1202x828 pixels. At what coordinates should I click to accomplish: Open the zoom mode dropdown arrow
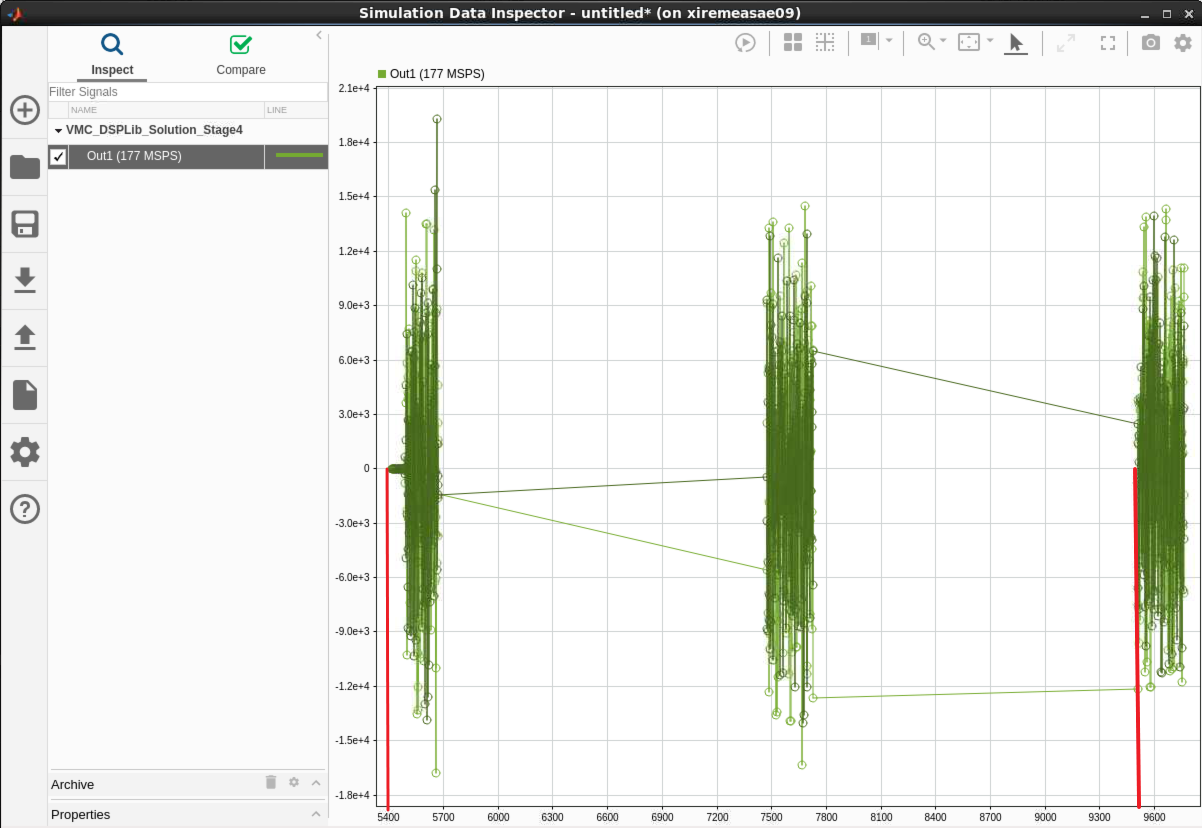coord(943,41)
